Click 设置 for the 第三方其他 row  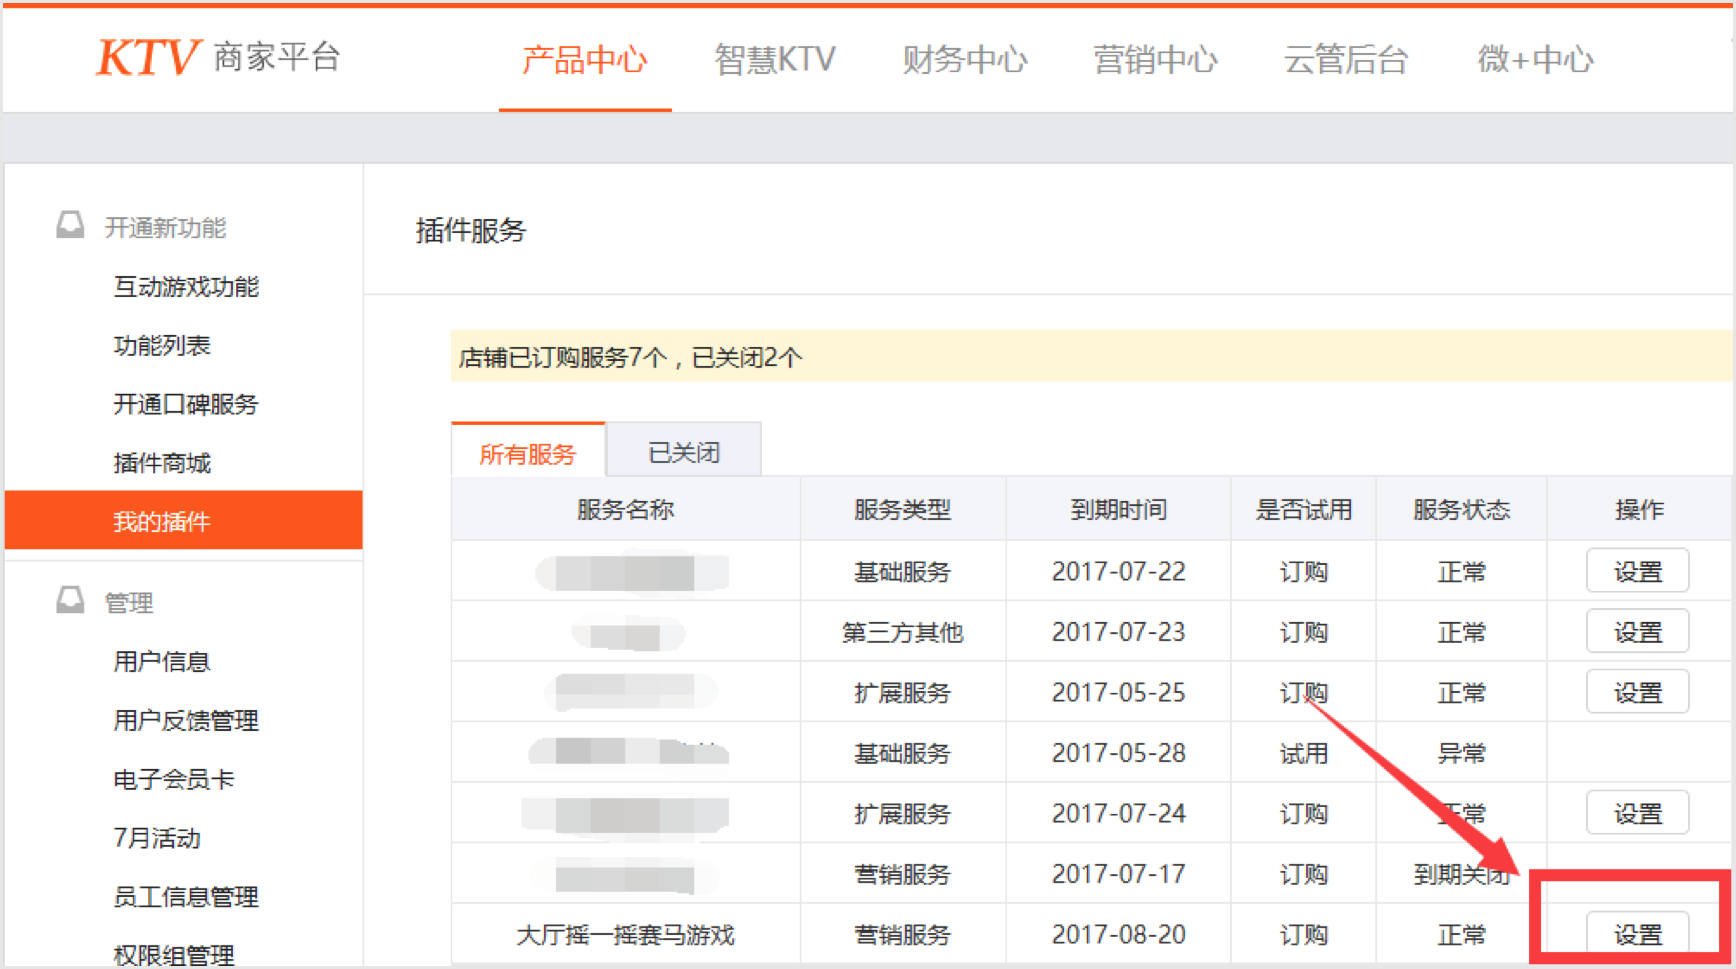1638,631
